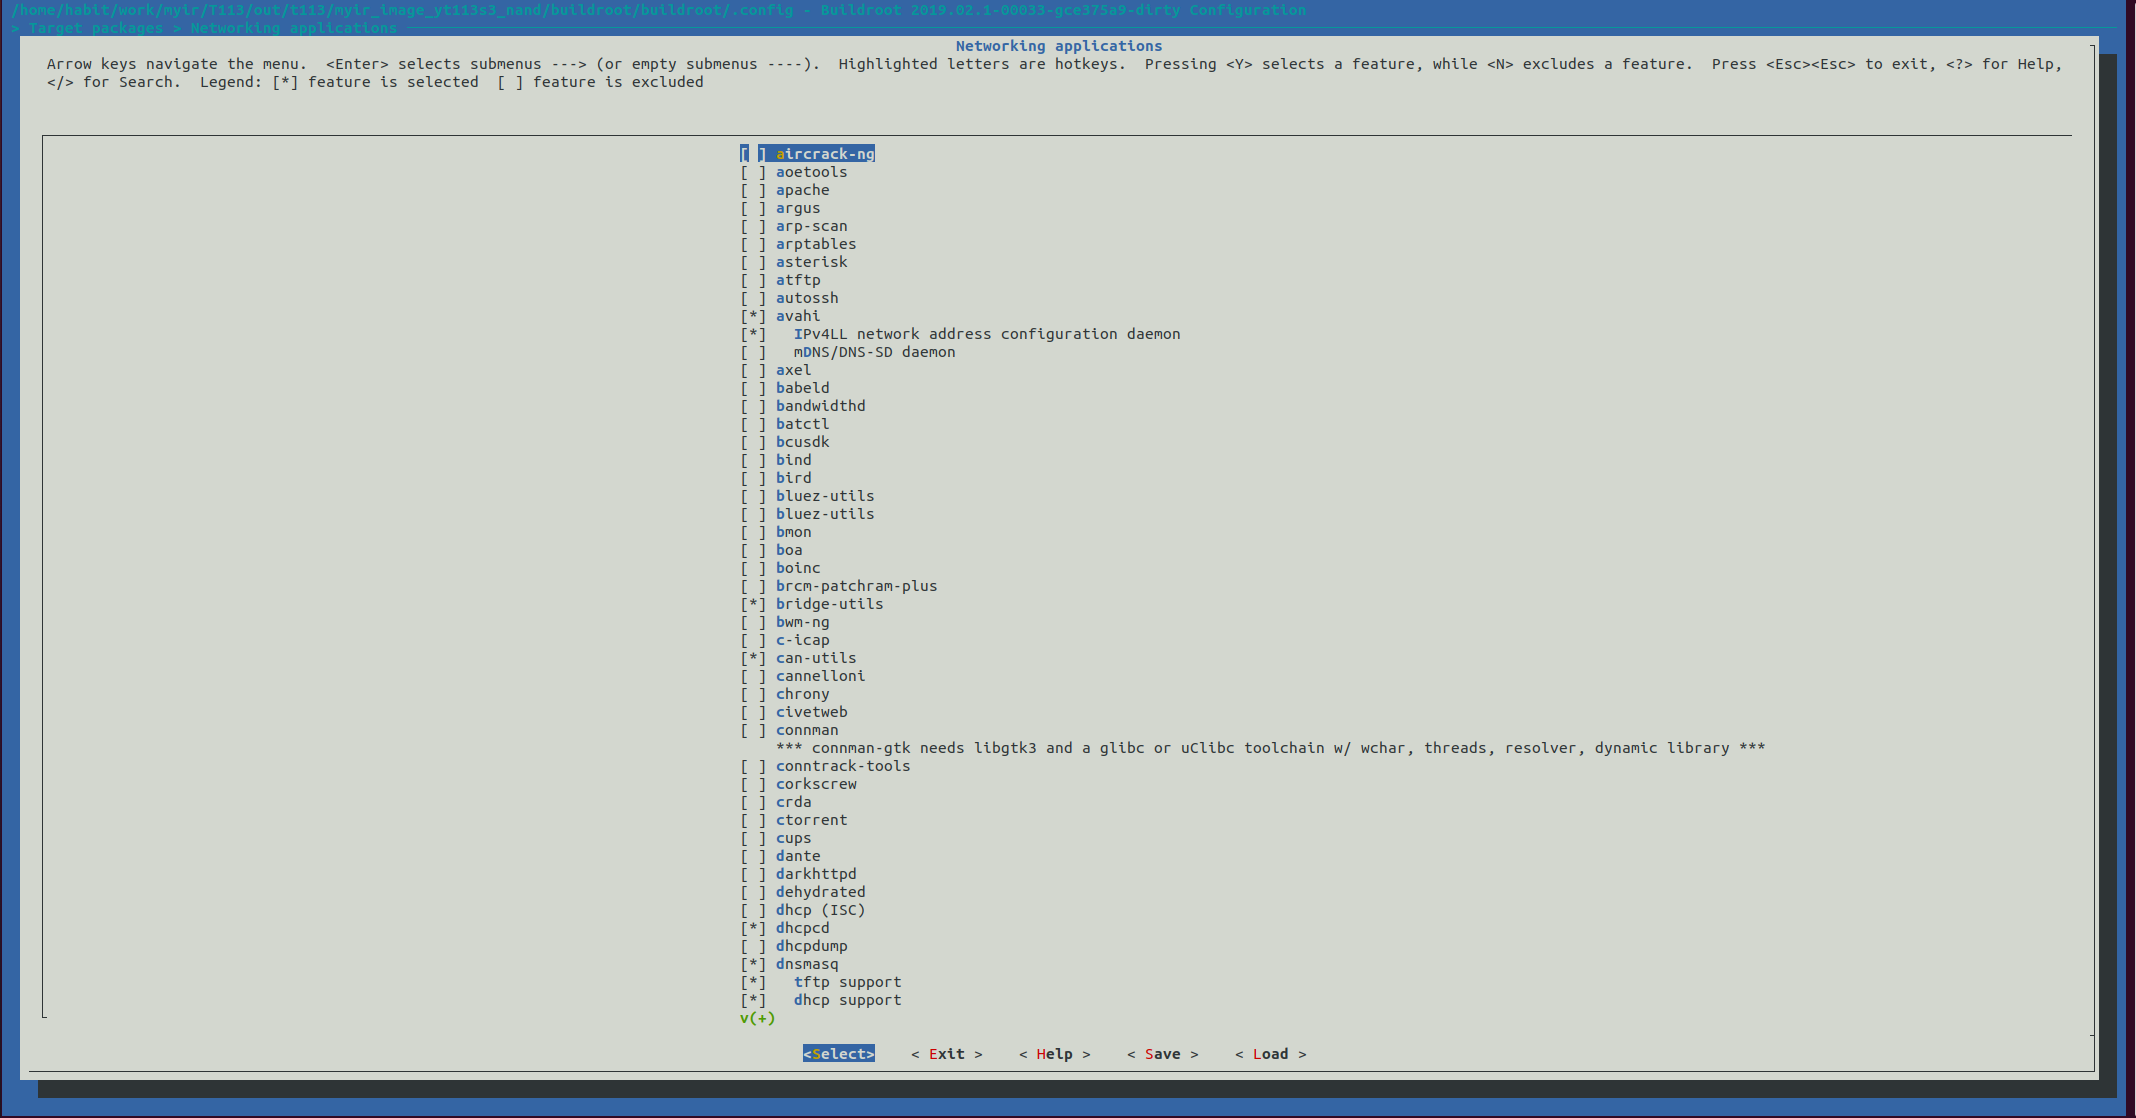Select the chrony package entry

pyautogui.click(x=802, y=694)
